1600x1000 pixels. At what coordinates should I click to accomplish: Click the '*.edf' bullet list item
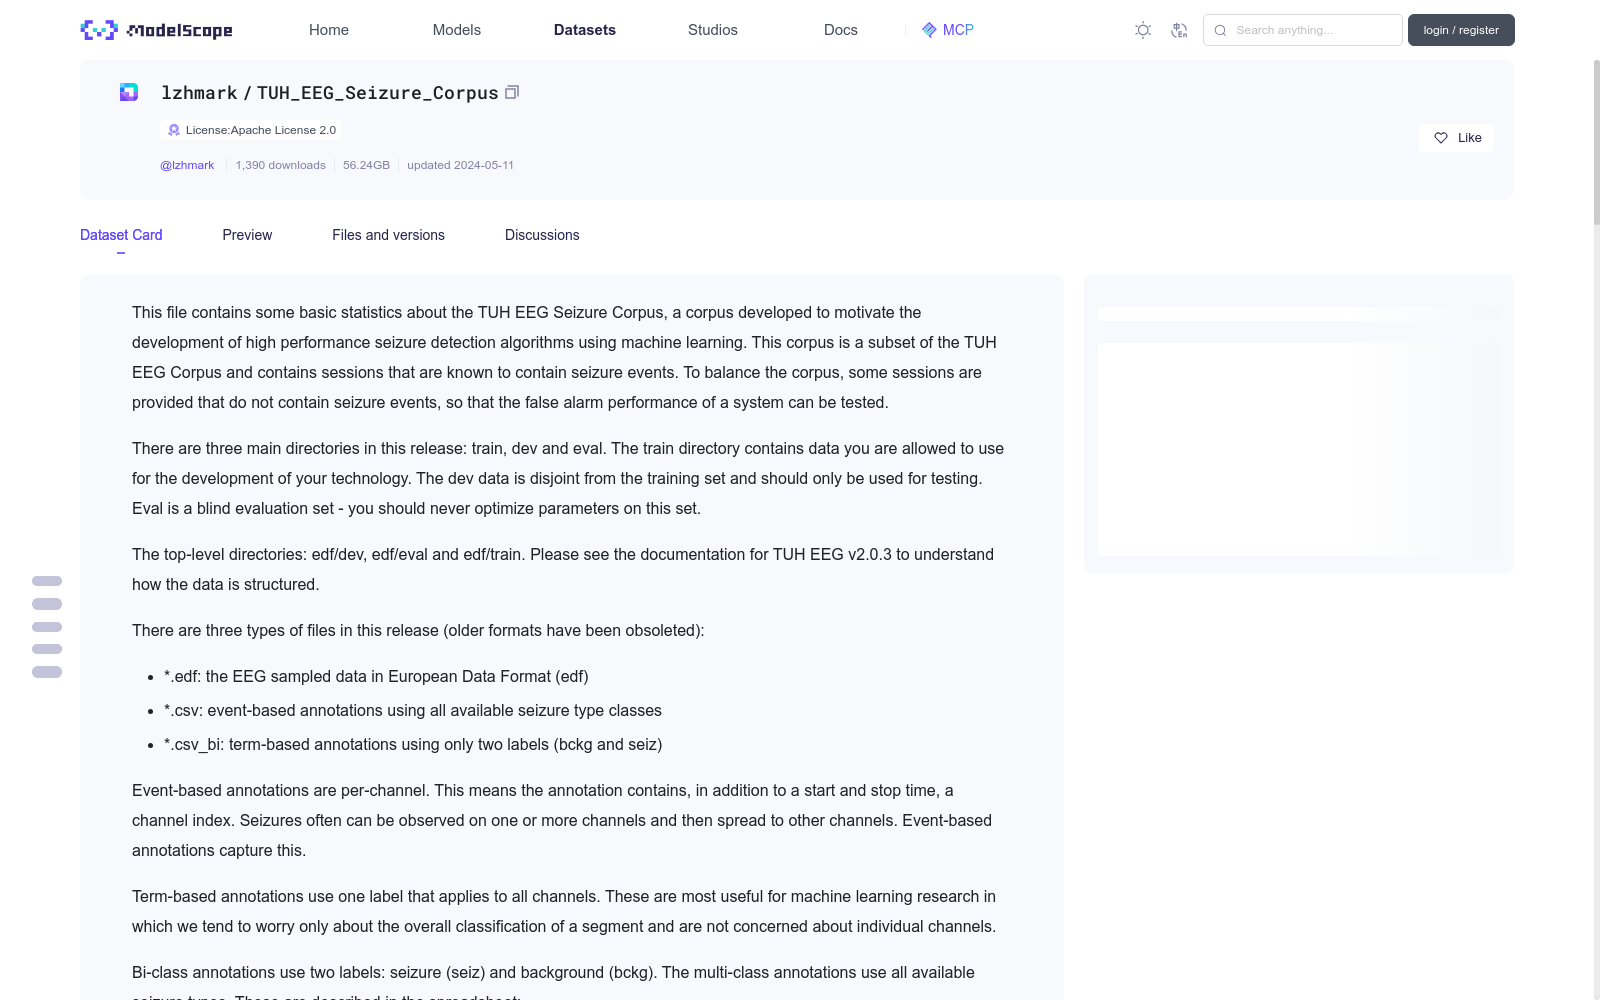coord(376,676)
